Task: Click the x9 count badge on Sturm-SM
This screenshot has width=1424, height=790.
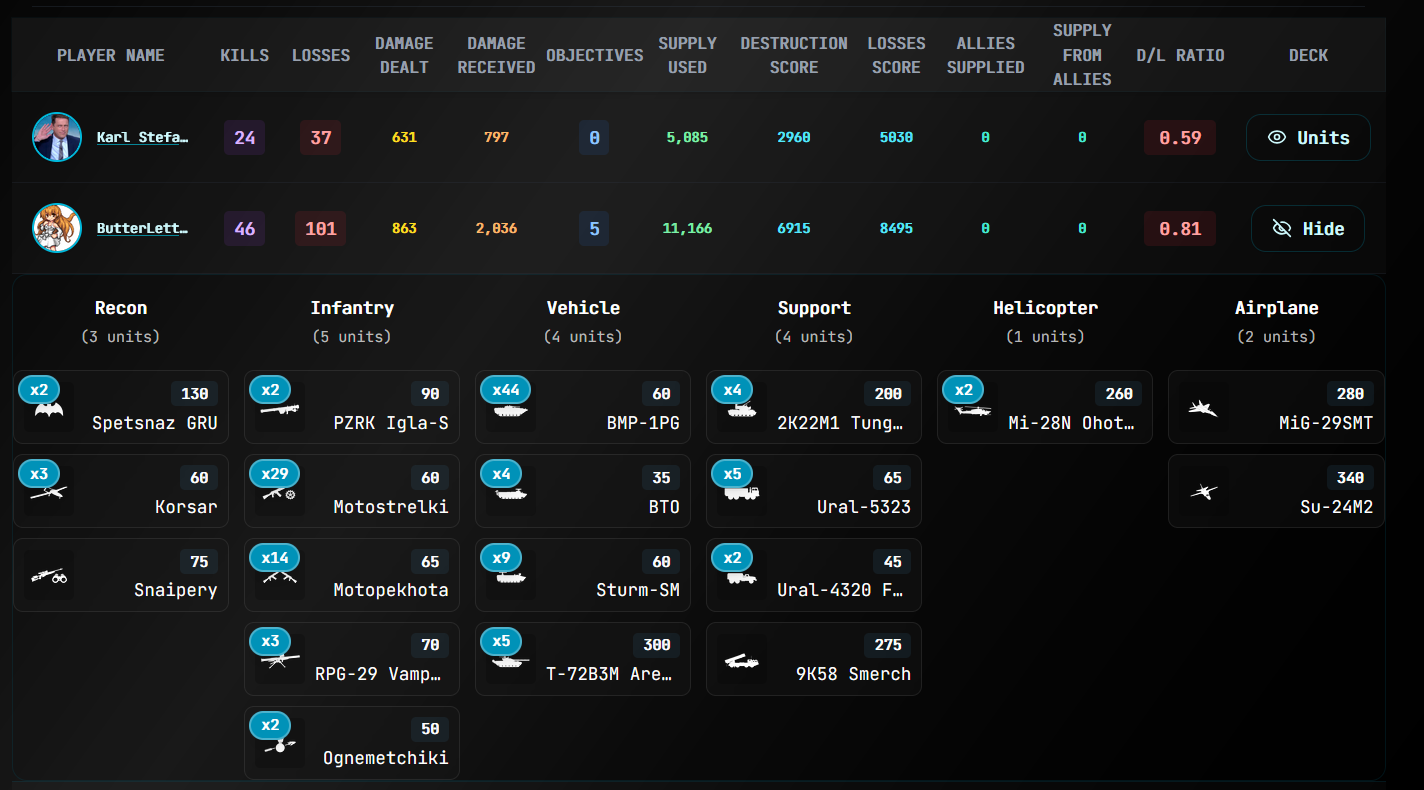Action: click(x=501, y=557)
